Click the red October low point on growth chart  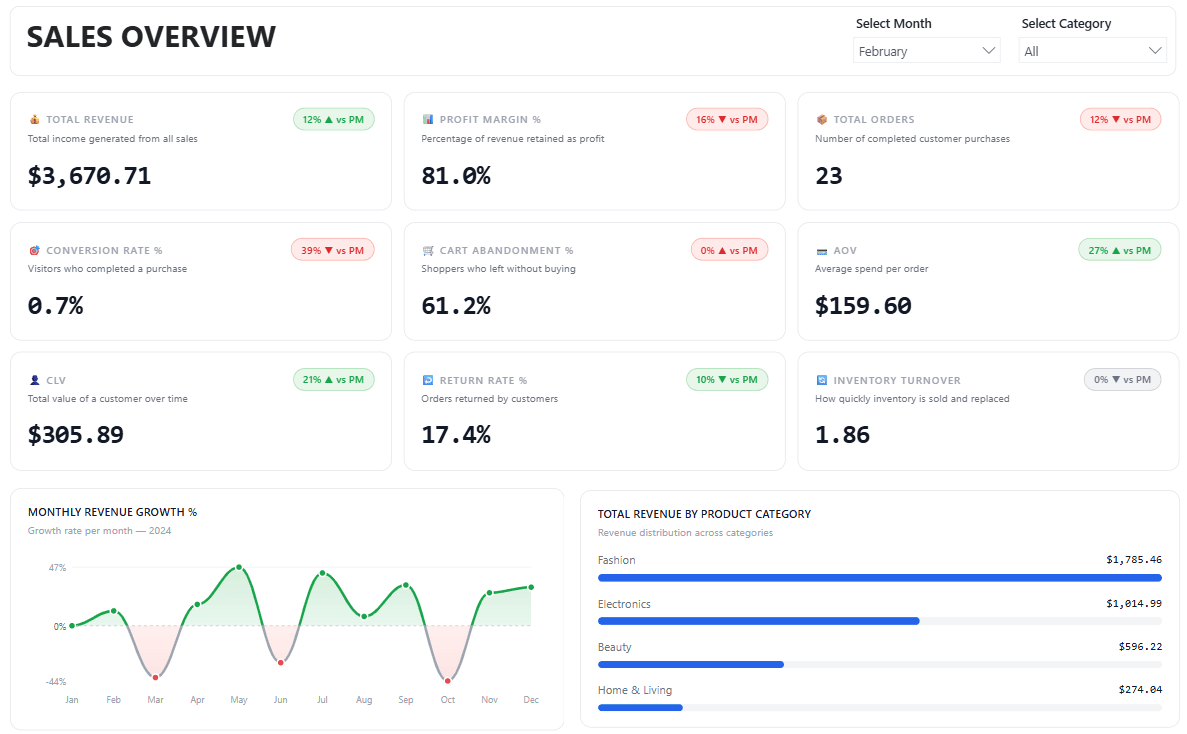click(x=447, y=681)
